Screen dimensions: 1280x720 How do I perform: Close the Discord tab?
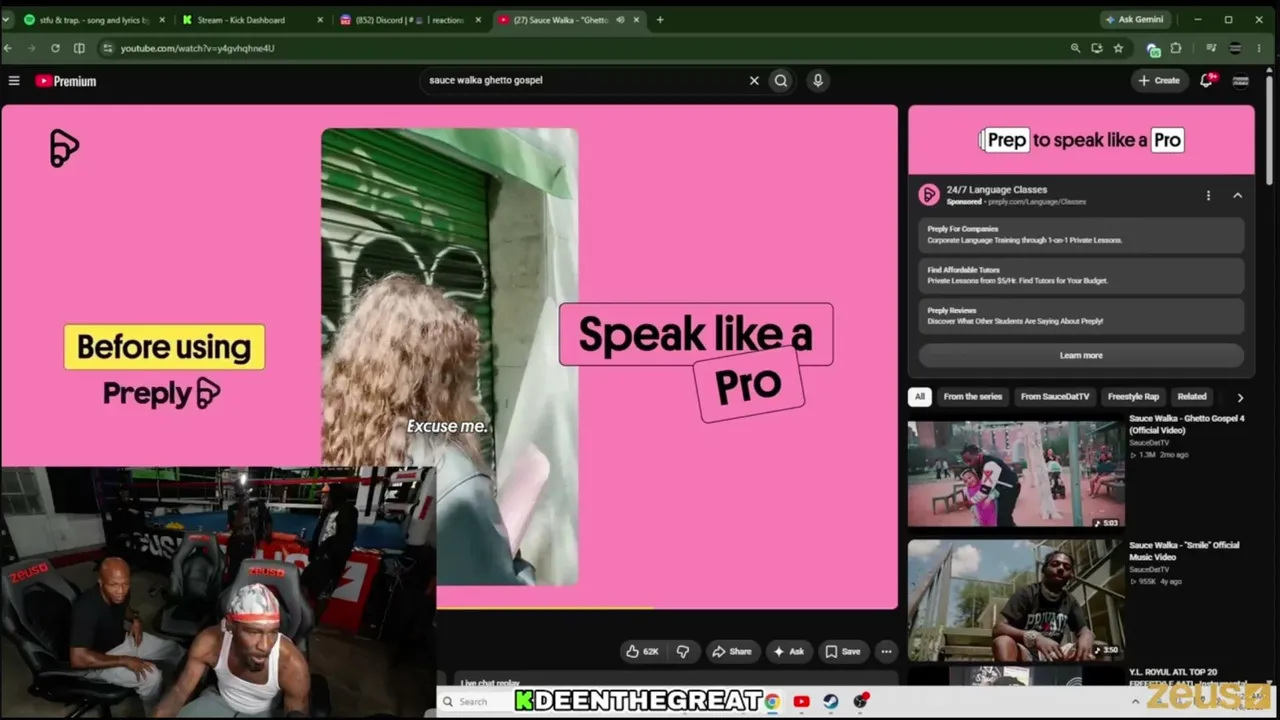[479, 20]
